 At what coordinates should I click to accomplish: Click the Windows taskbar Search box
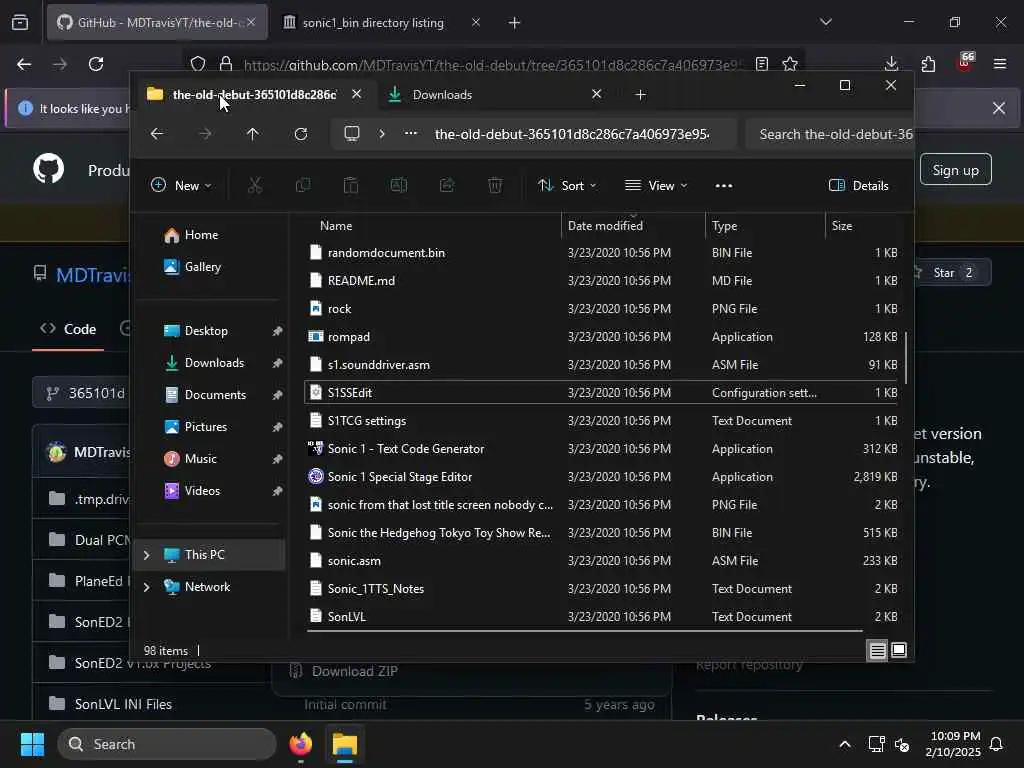click(167, 744)
